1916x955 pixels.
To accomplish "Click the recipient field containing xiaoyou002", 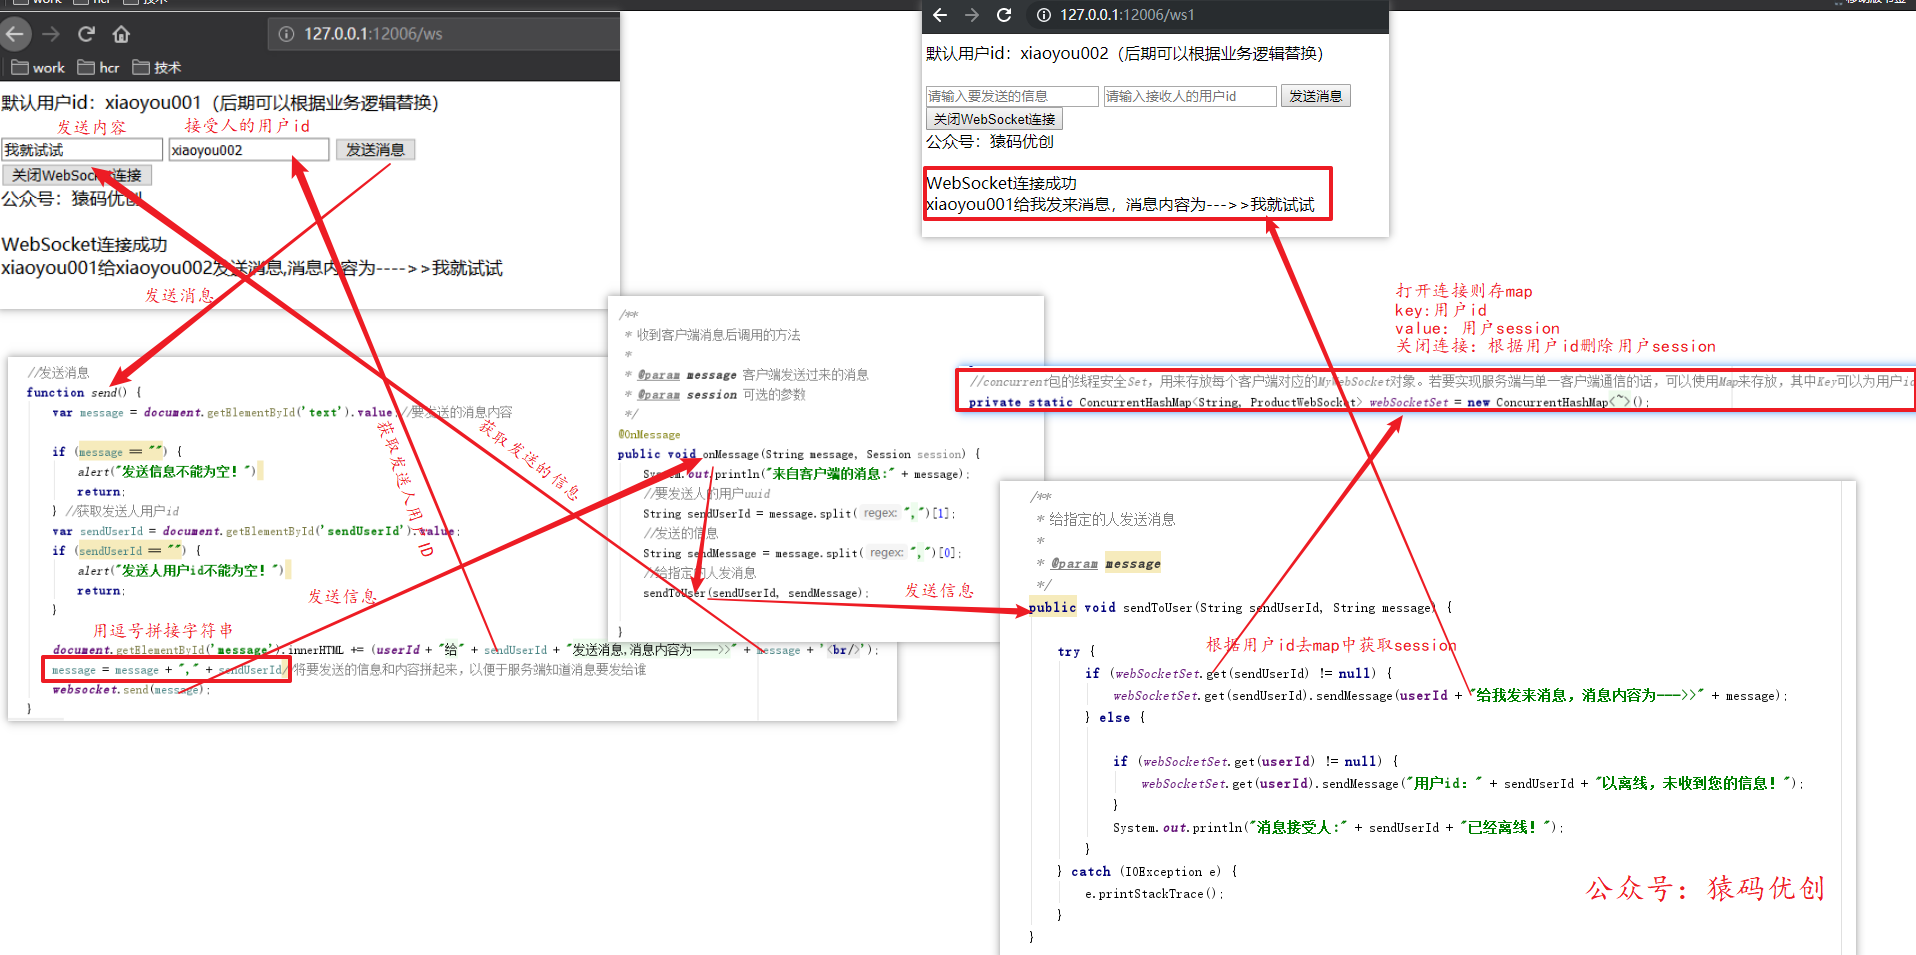I will pyautogui.click(x=249, y=150).
